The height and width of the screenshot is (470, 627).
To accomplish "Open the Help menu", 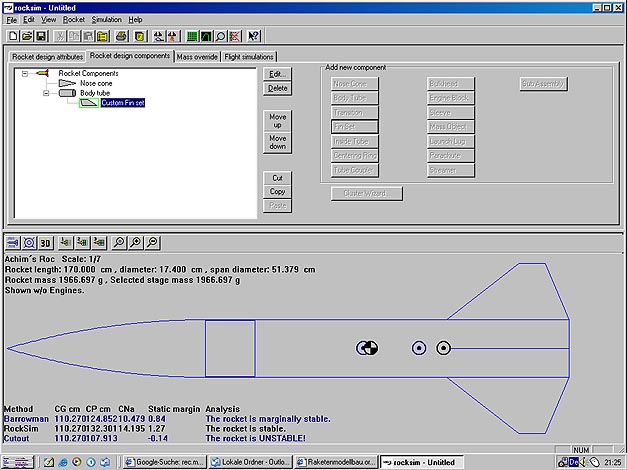I will pyautogui.click(x=135, y=20).
